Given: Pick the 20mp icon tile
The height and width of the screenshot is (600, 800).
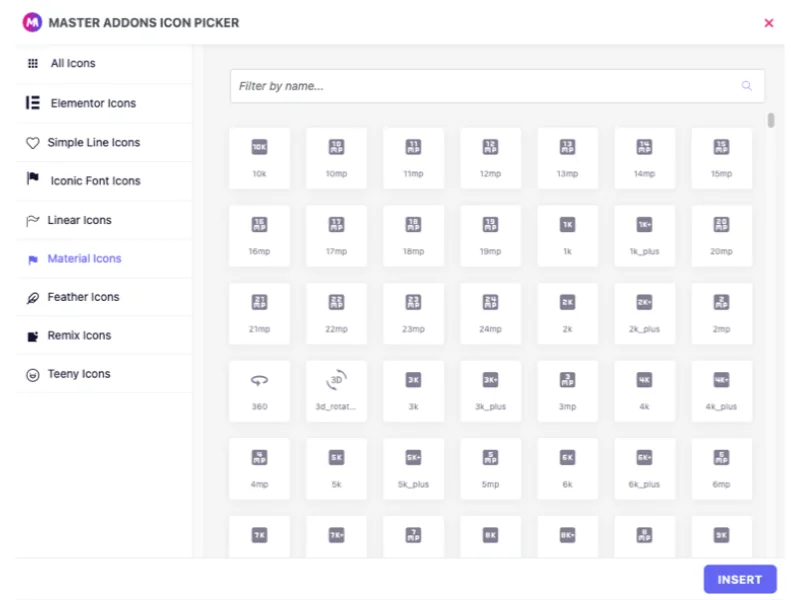Looking at the screenshot, I should tap(721, 236).
